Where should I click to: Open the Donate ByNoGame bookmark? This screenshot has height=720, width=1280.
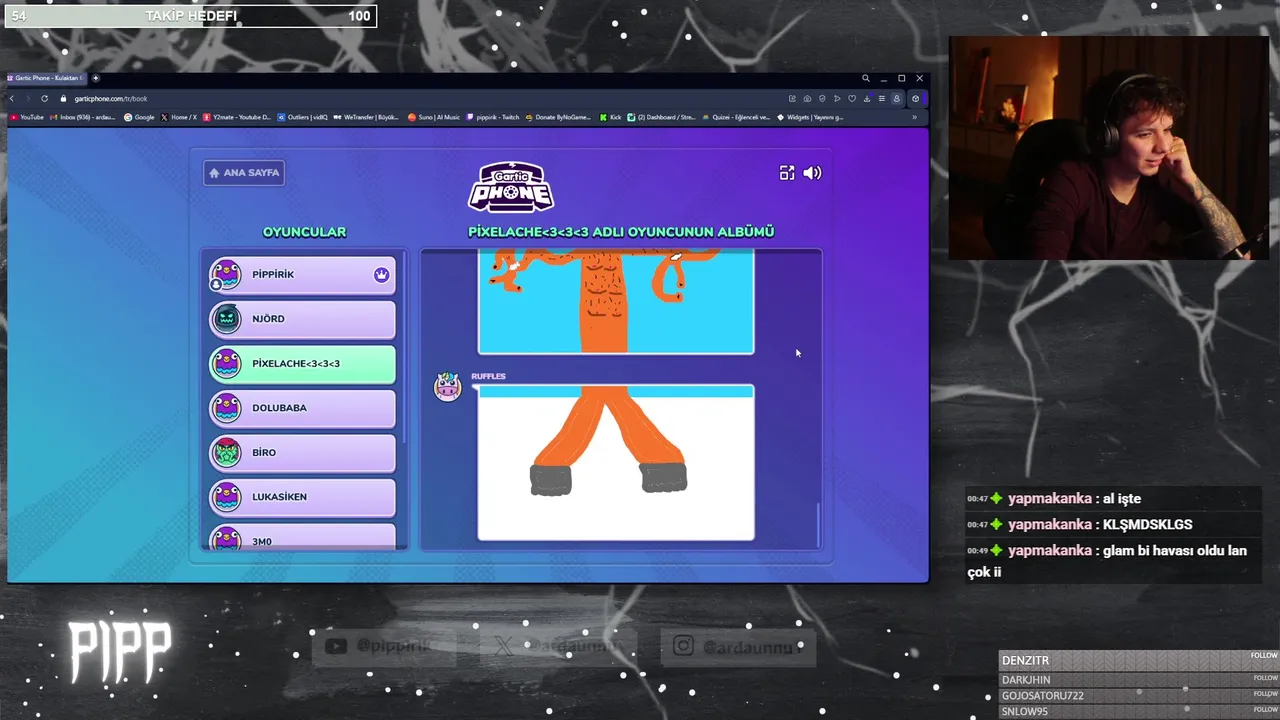(x=559, y=117)
